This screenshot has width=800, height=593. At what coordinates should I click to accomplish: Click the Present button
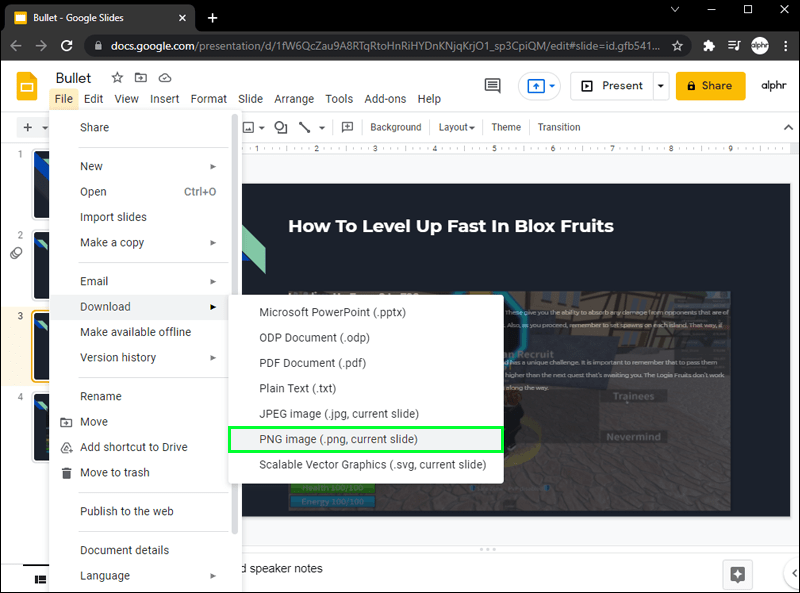(x=612, y=86)
